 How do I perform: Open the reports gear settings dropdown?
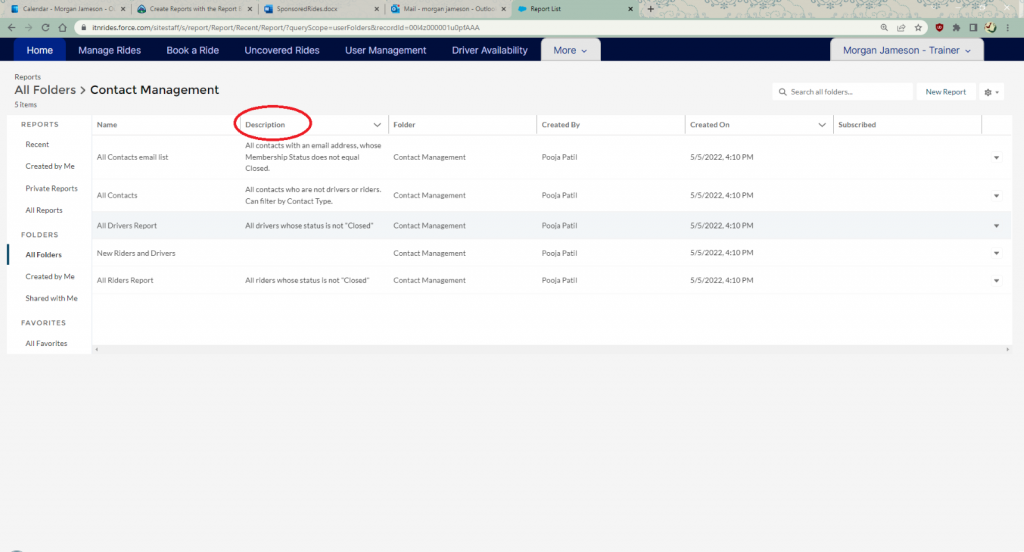click(x=991, y=92)
